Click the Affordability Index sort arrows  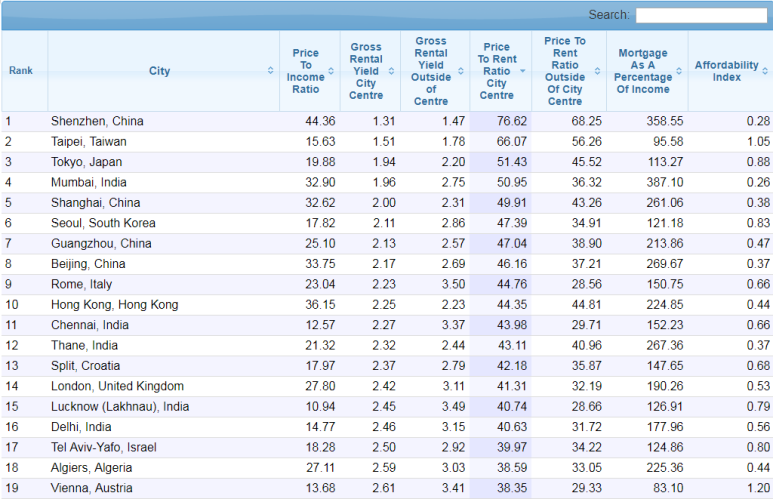coord(764,71)
